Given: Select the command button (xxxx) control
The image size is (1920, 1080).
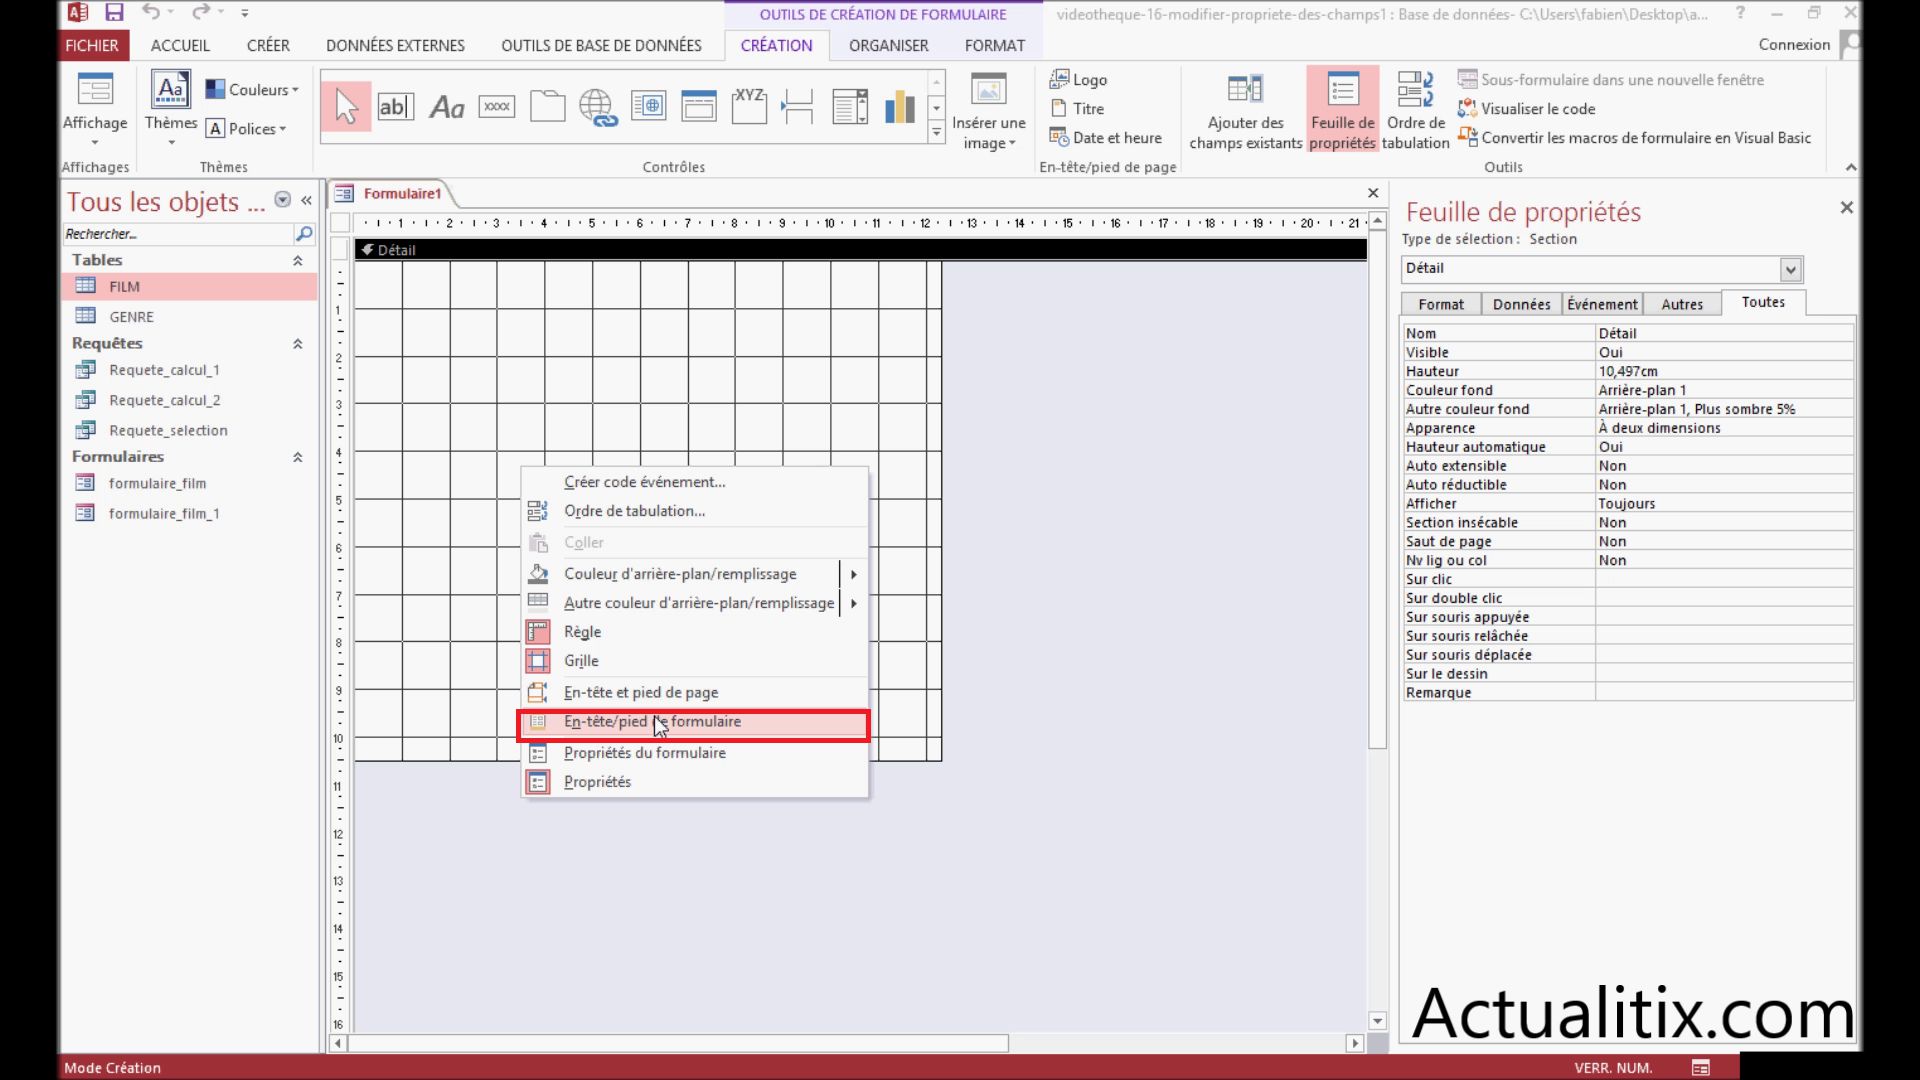Looking at the screenshot, I should [x=497, y=107].
